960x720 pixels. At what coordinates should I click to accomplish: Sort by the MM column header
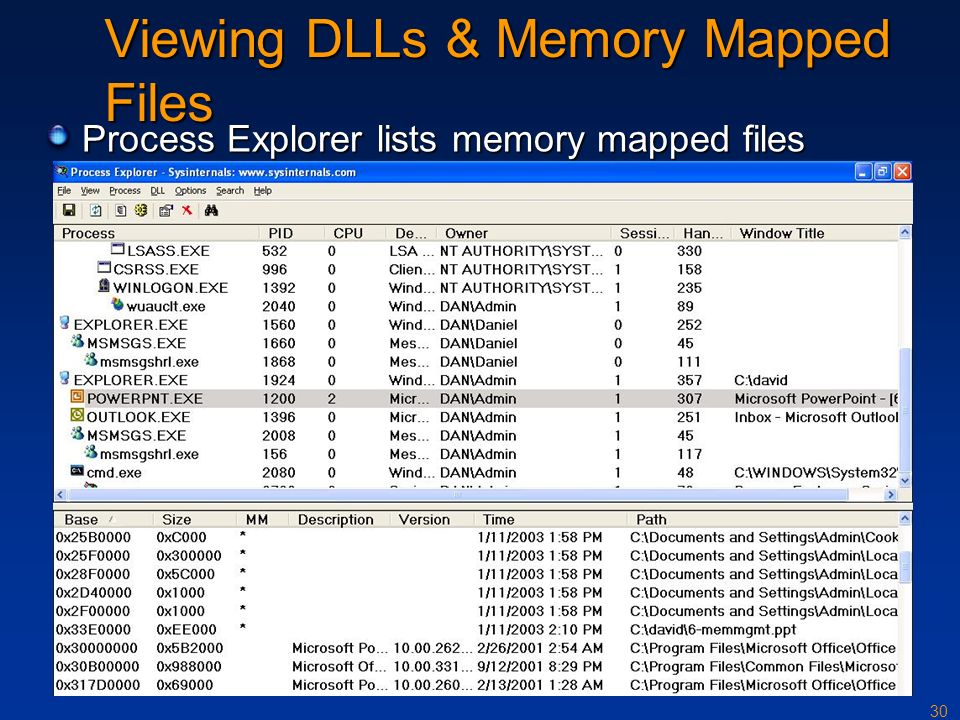pyautogui.click(x=263, y=520)
